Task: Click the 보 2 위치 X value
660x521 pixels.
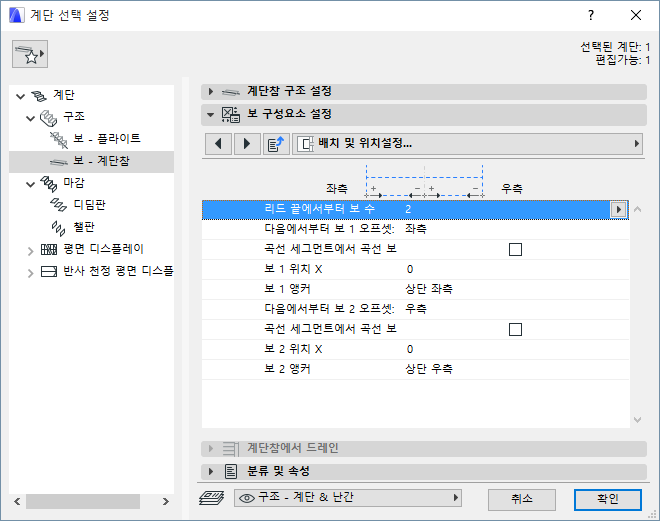Action: [x=410, y=349]
